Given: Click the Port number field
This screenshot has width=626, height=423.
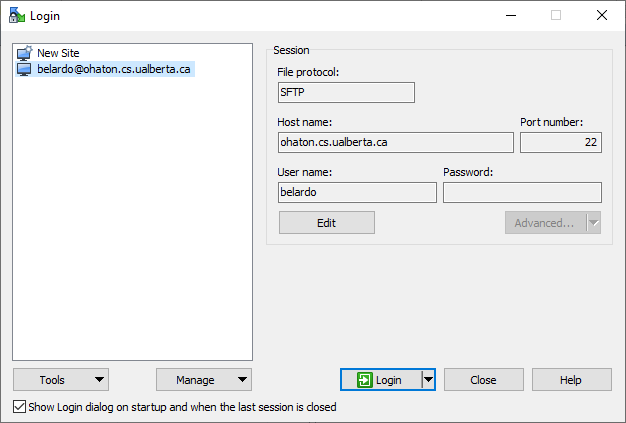Looking at the screenshot, I should click(x=561, y=142).
